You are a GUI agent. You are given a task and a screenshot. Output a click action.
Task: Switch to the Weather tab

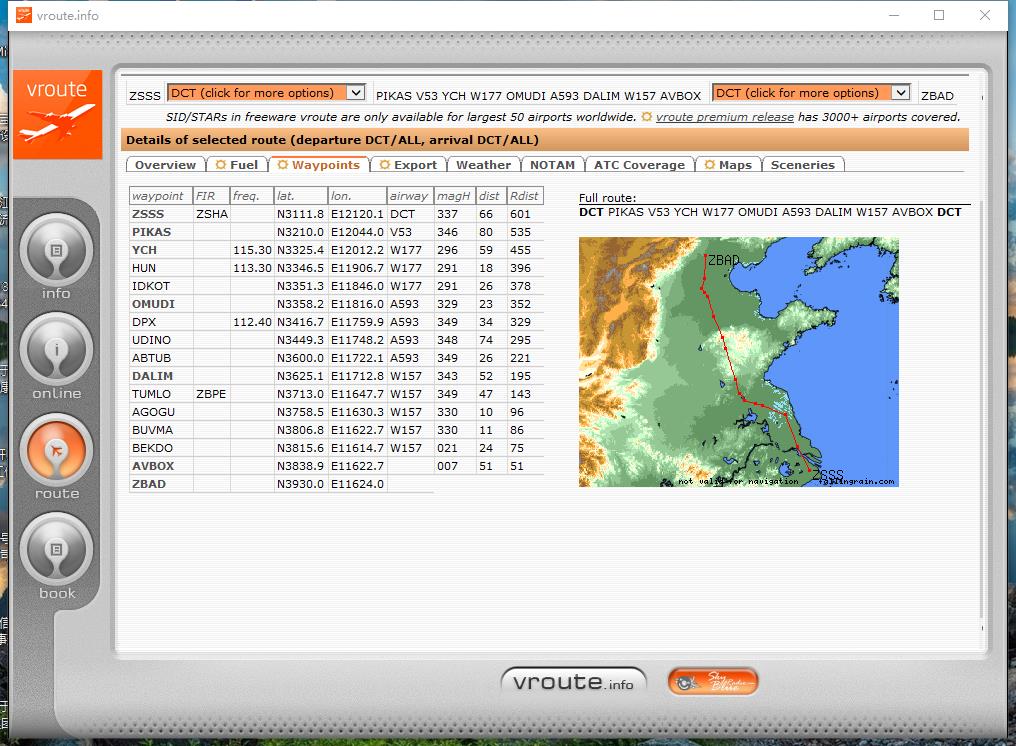point(483,165)
